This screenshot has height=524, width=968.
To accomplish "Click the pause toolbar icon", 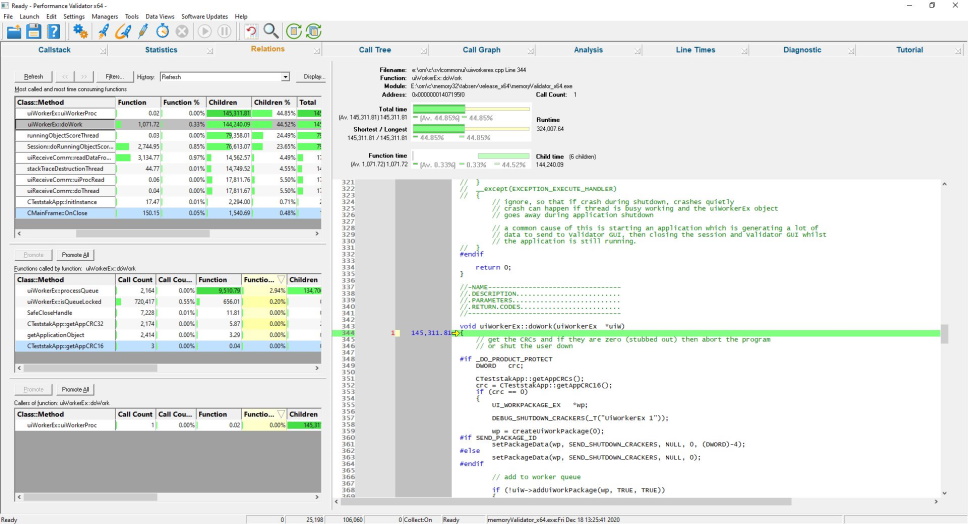I will pos(224,31).
